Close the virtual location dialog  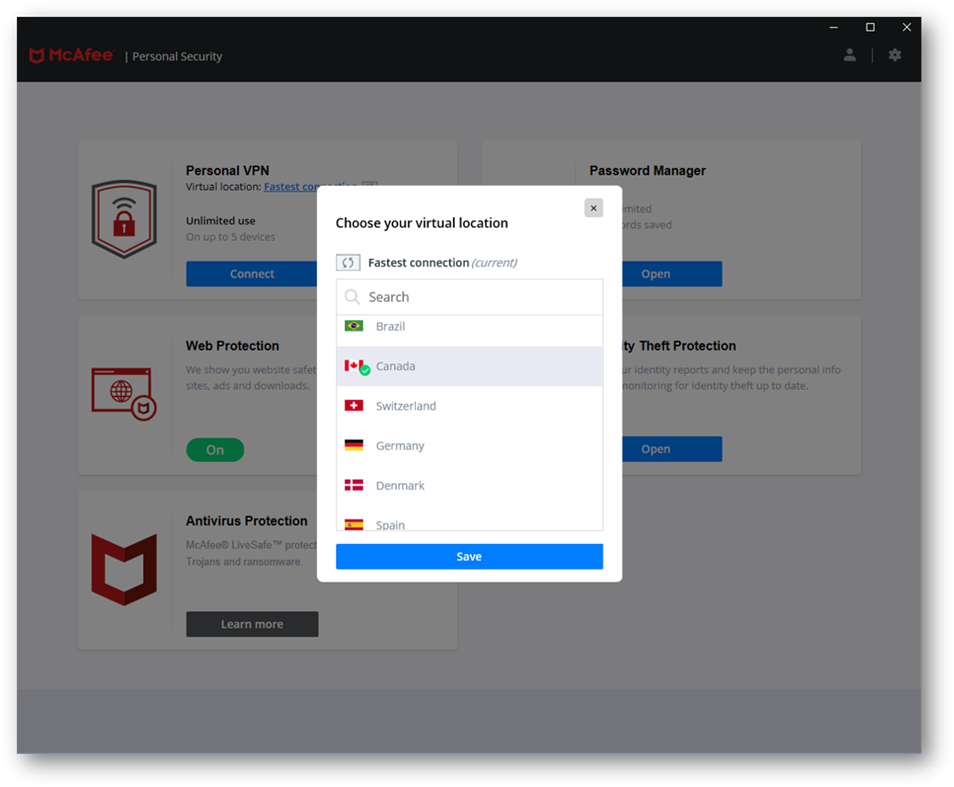tap(593, 208)
